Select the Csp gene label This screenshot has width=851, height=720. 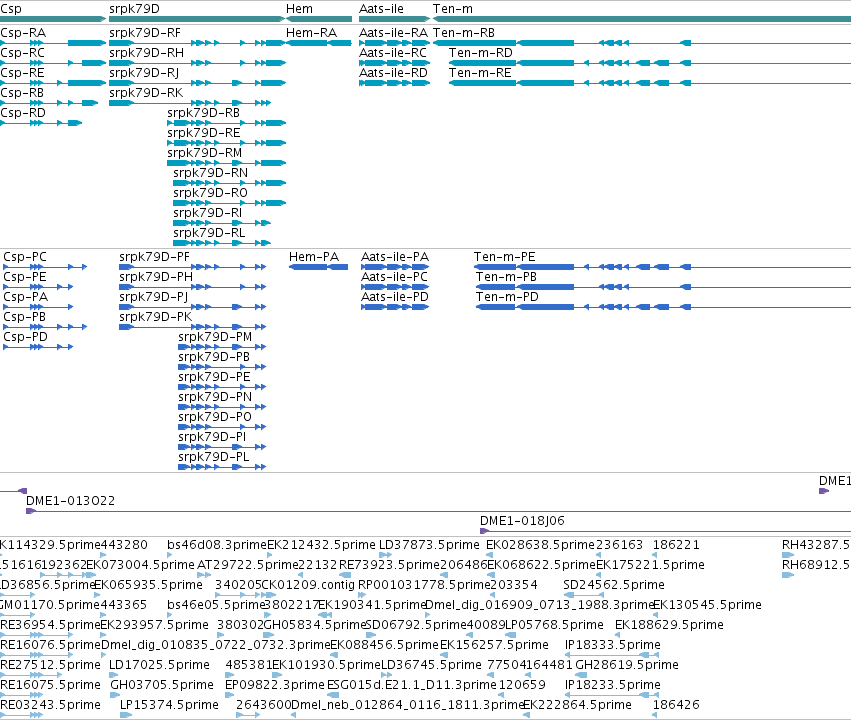click(x=11, y=9)
